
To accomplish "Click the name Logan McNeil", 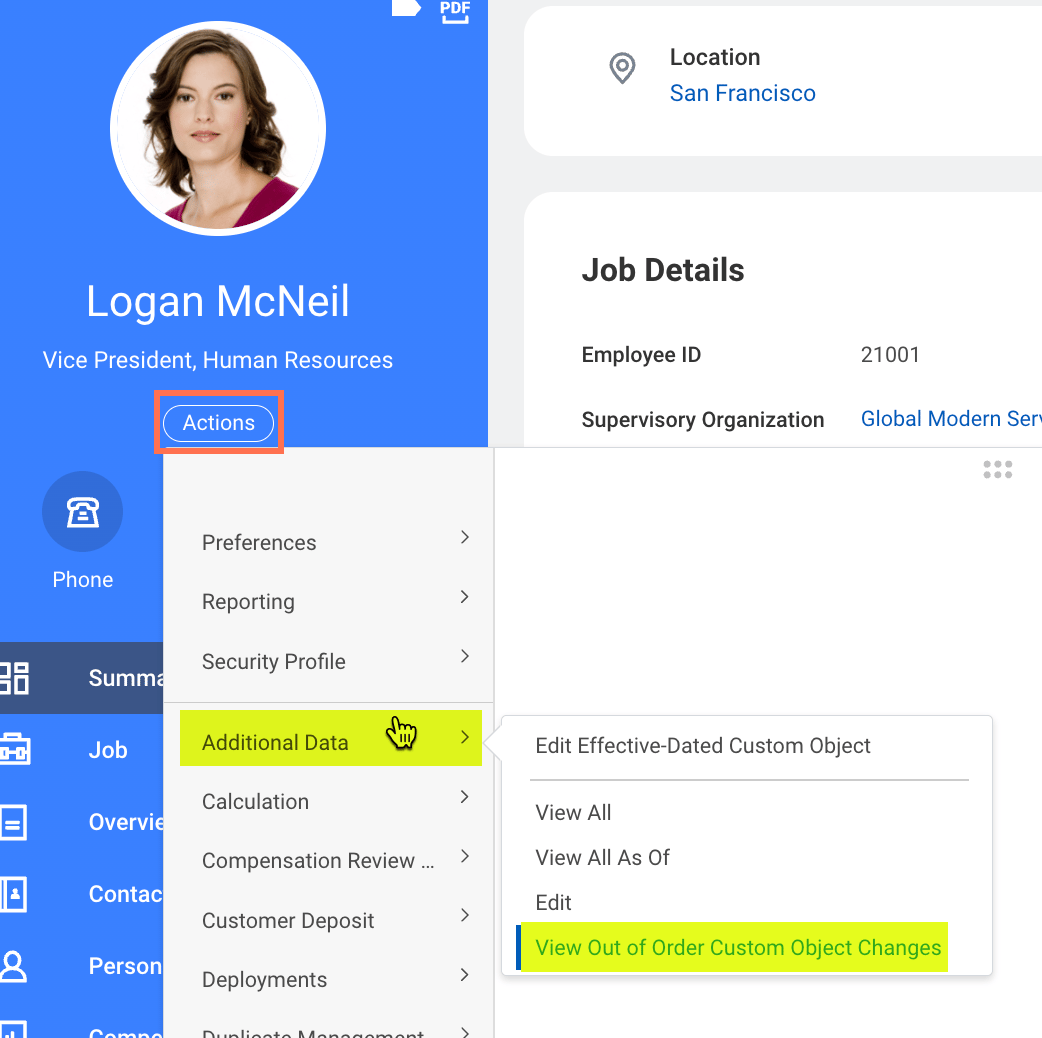I will click(217, 302).
